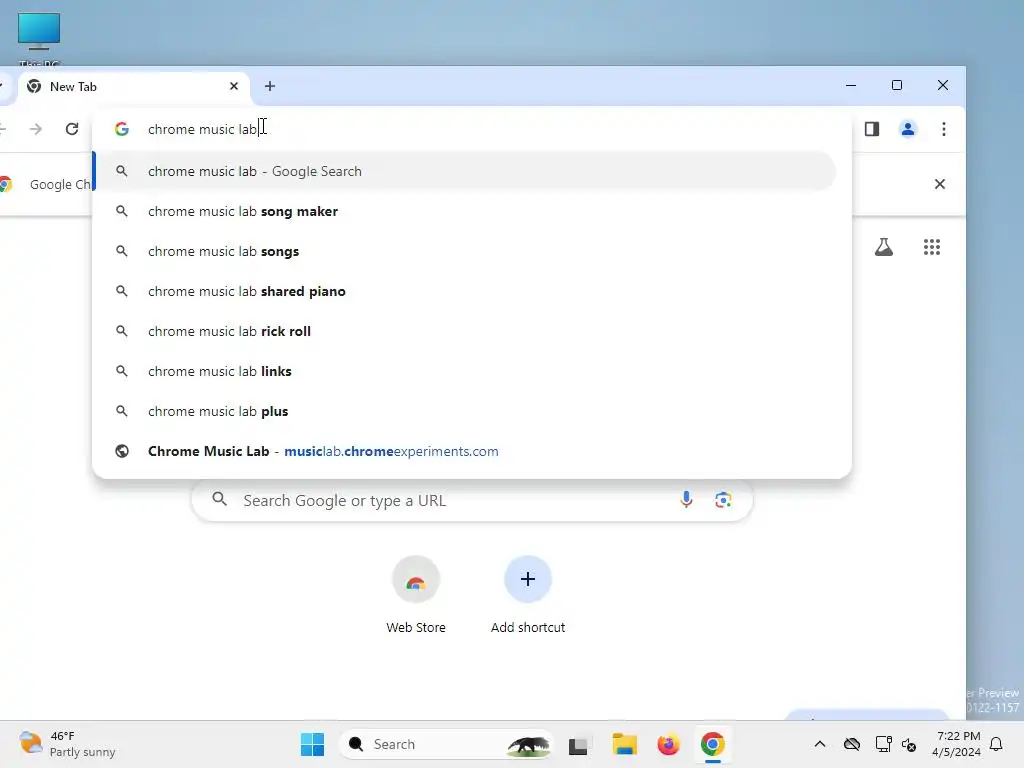Screen dimensions: 1024x768
Task: Click the cloud sync-off tray icon
Action: (852, 744)
